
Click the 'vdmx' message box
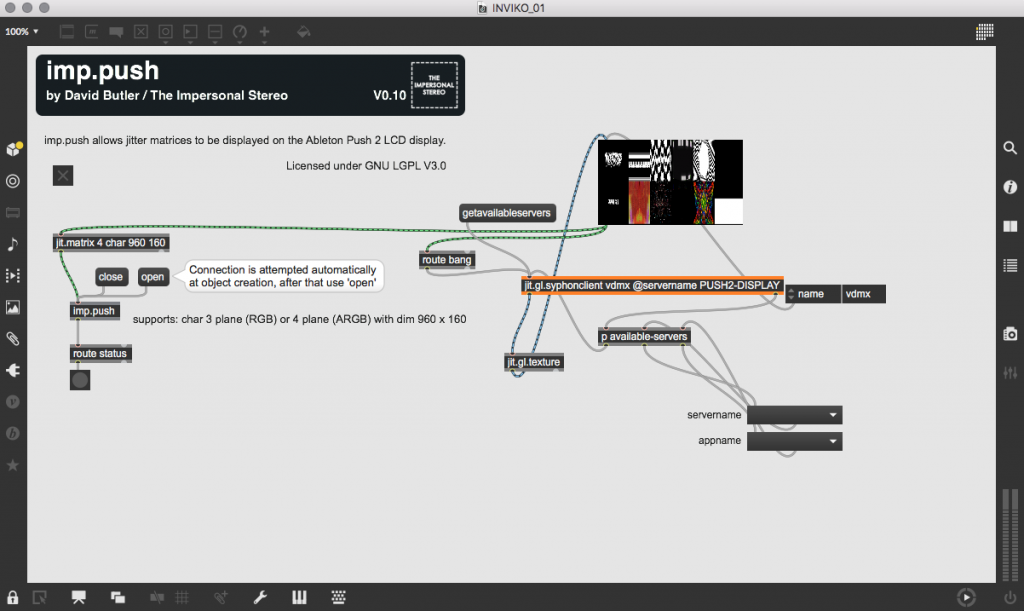coord(863,294)
